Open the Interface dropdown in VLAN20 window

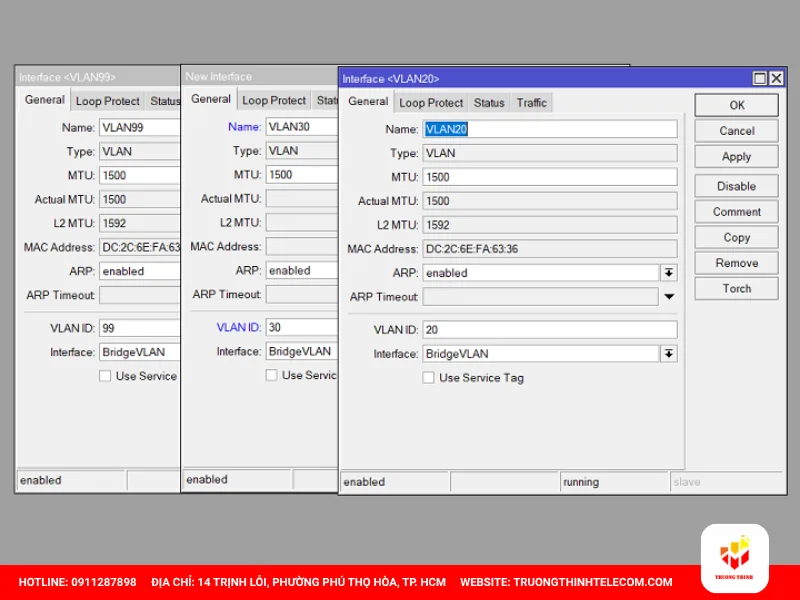(668, 354)
